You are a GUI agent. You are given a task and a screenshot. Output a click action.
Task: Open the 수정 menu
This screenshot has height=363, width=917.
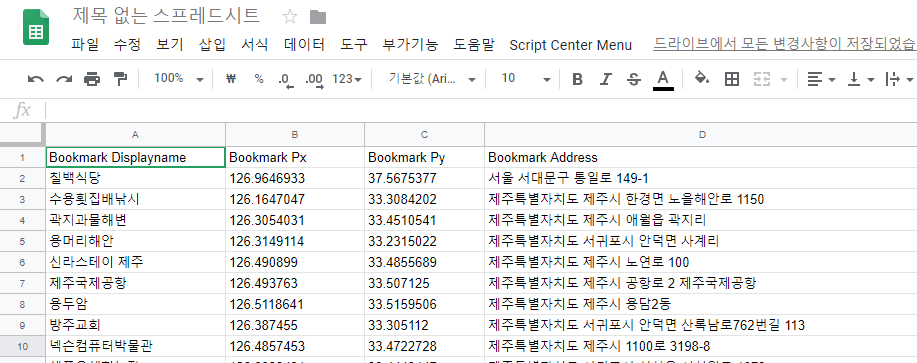coord(127,45)
